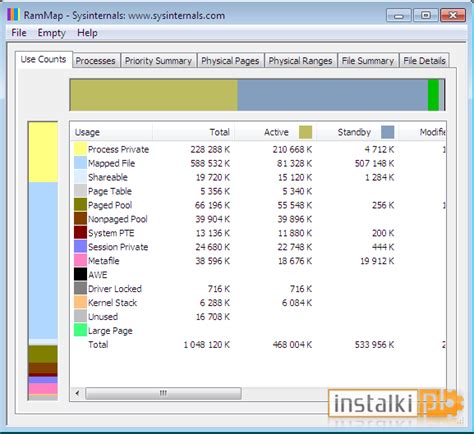Image resolution: width=474 pixels, height=434 pixels.
Task: Open the File menu
Action: [19, 33]
